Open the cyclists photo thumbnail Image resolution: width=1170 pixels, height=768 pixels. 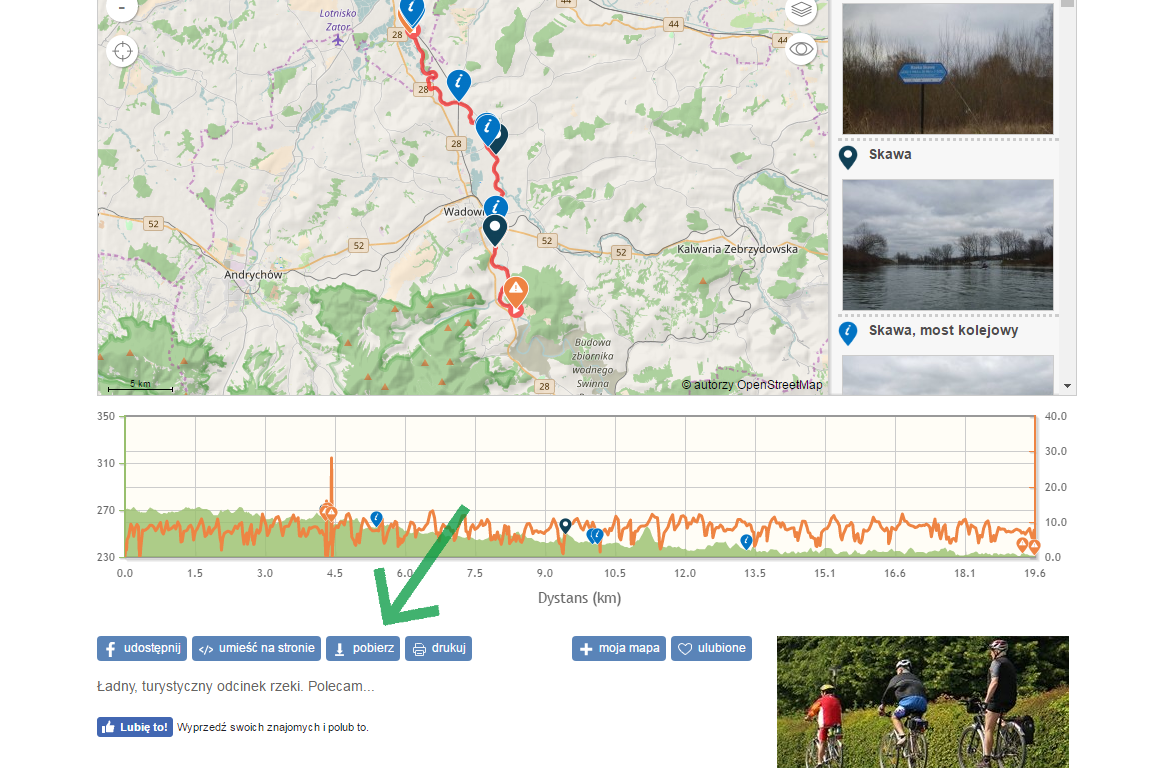[x=923, y=702]
